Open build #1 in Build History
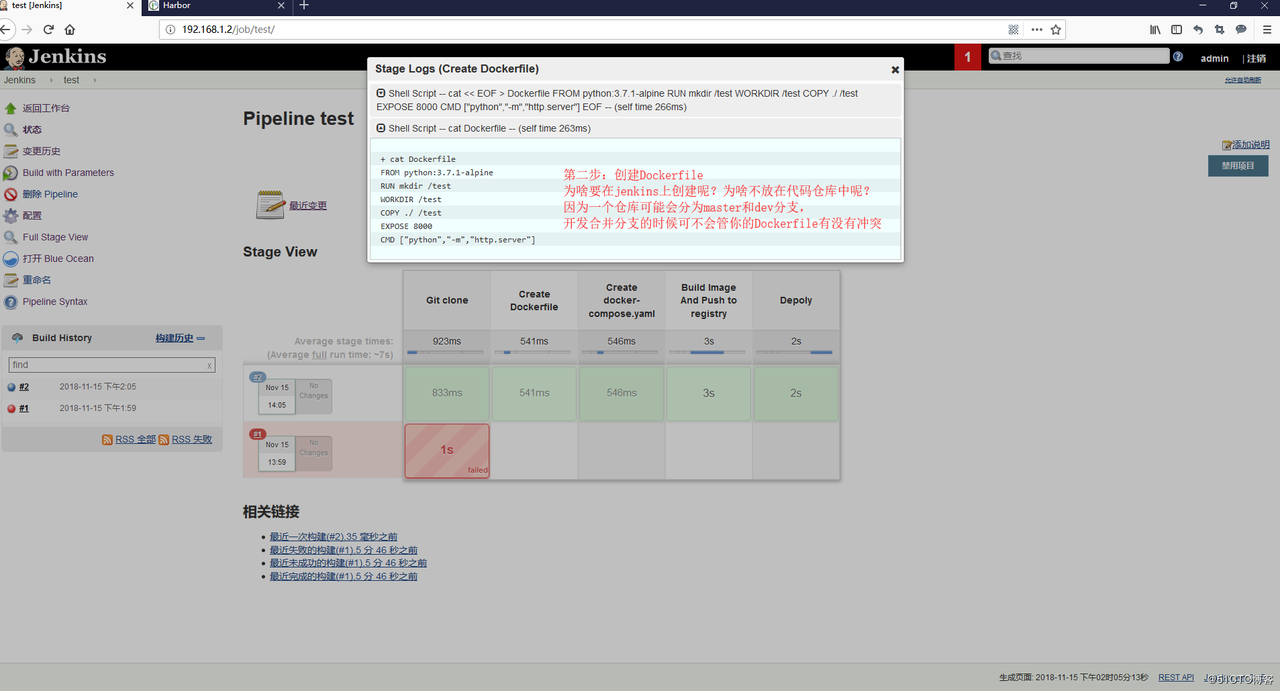Viewport: 1280px width, 691px height. pyautogui.click(x=24, y=408)
